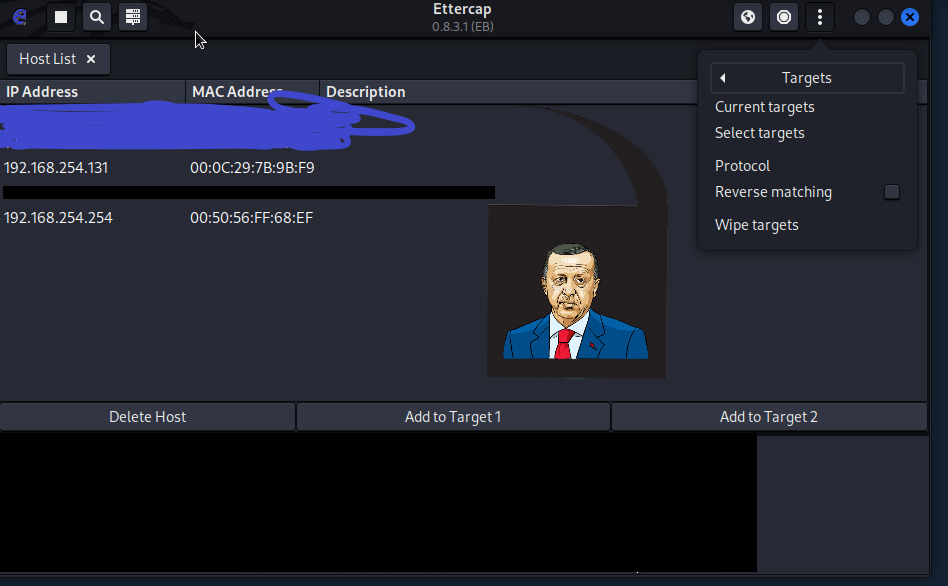Go back using the Targets menu header

[807, 78]
